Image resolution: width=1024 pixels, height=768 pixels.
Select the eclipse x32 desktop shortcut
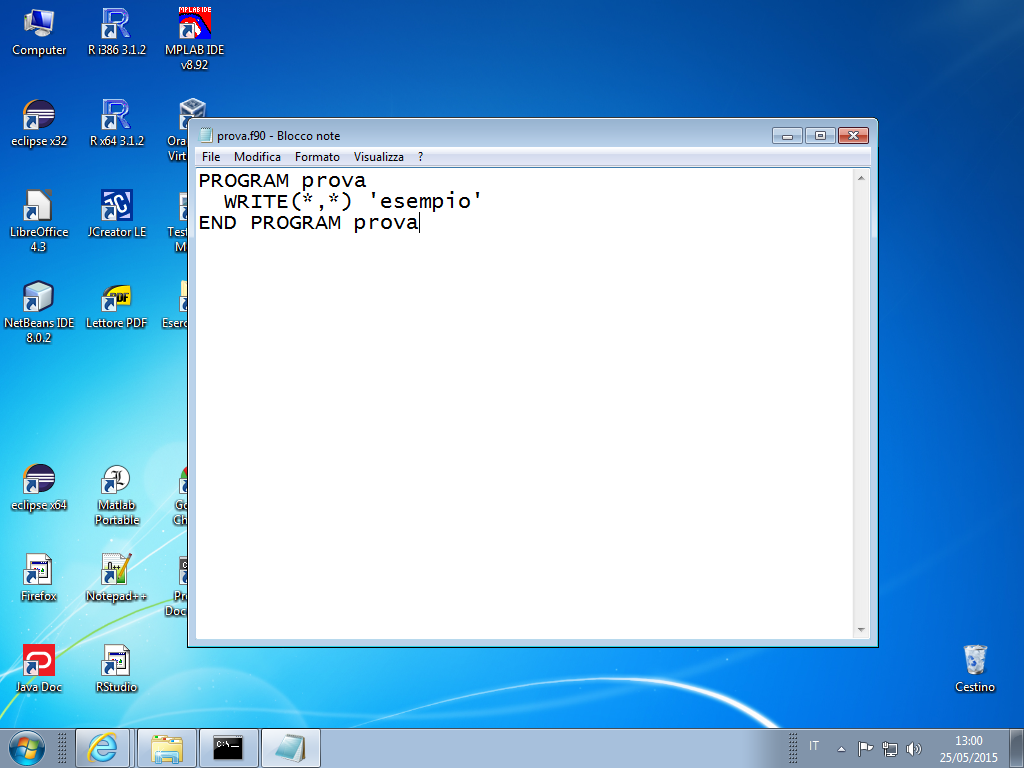(39, 118)
